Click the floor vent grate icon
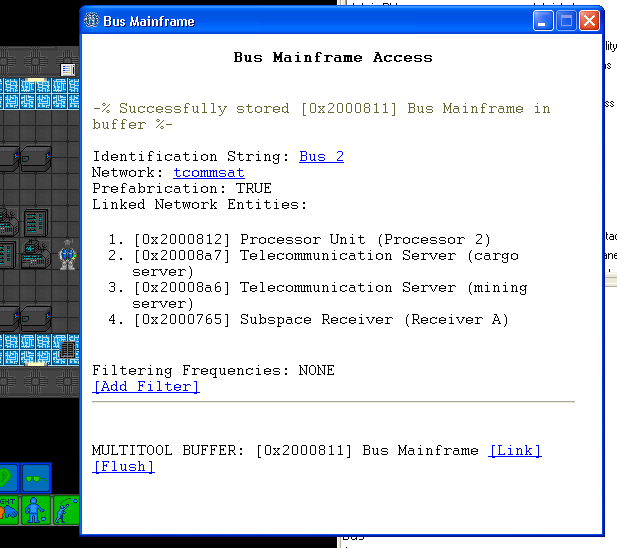617x548 pixels. tap(67, 351)
